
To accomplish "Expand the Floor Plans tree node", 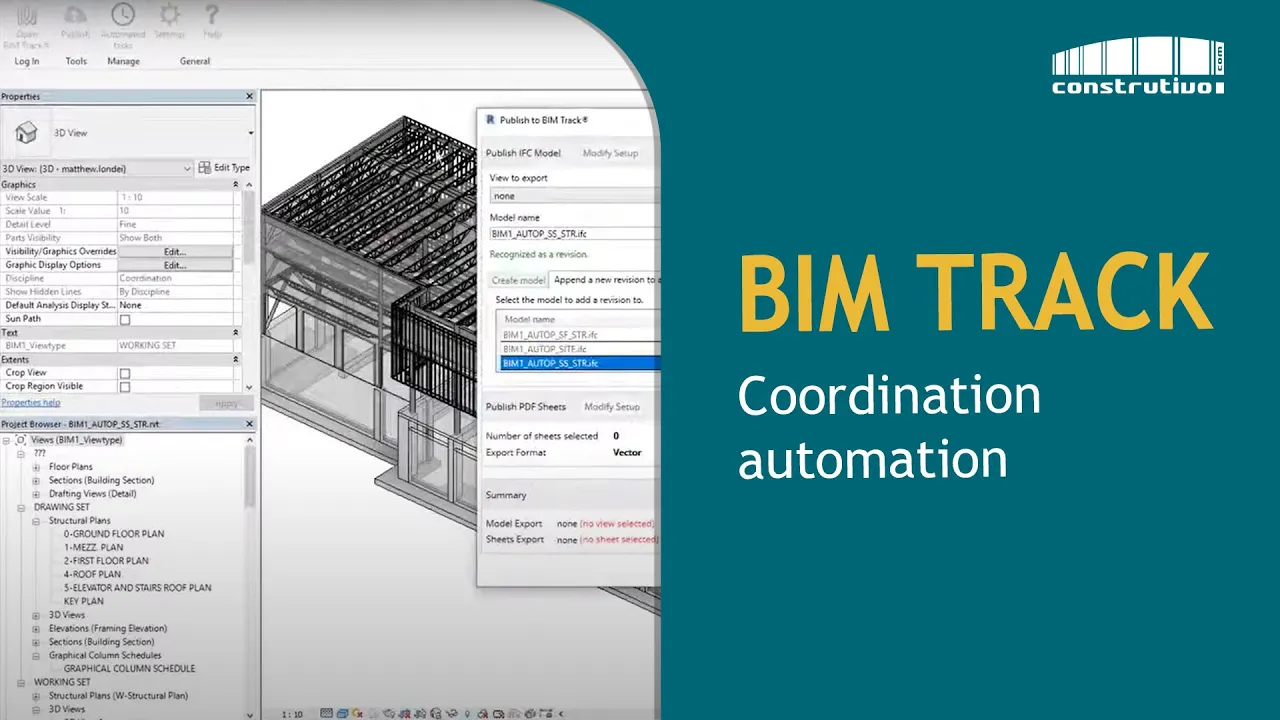I will pyautogui.click(x=37, y=467).
